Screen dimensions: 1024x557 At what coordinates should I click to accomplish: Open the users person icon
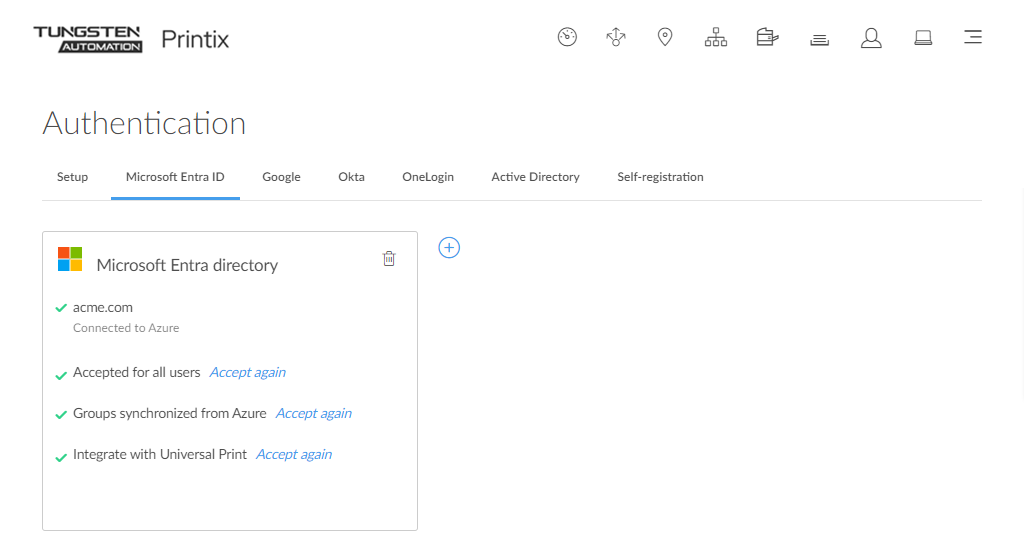[871, 38]
